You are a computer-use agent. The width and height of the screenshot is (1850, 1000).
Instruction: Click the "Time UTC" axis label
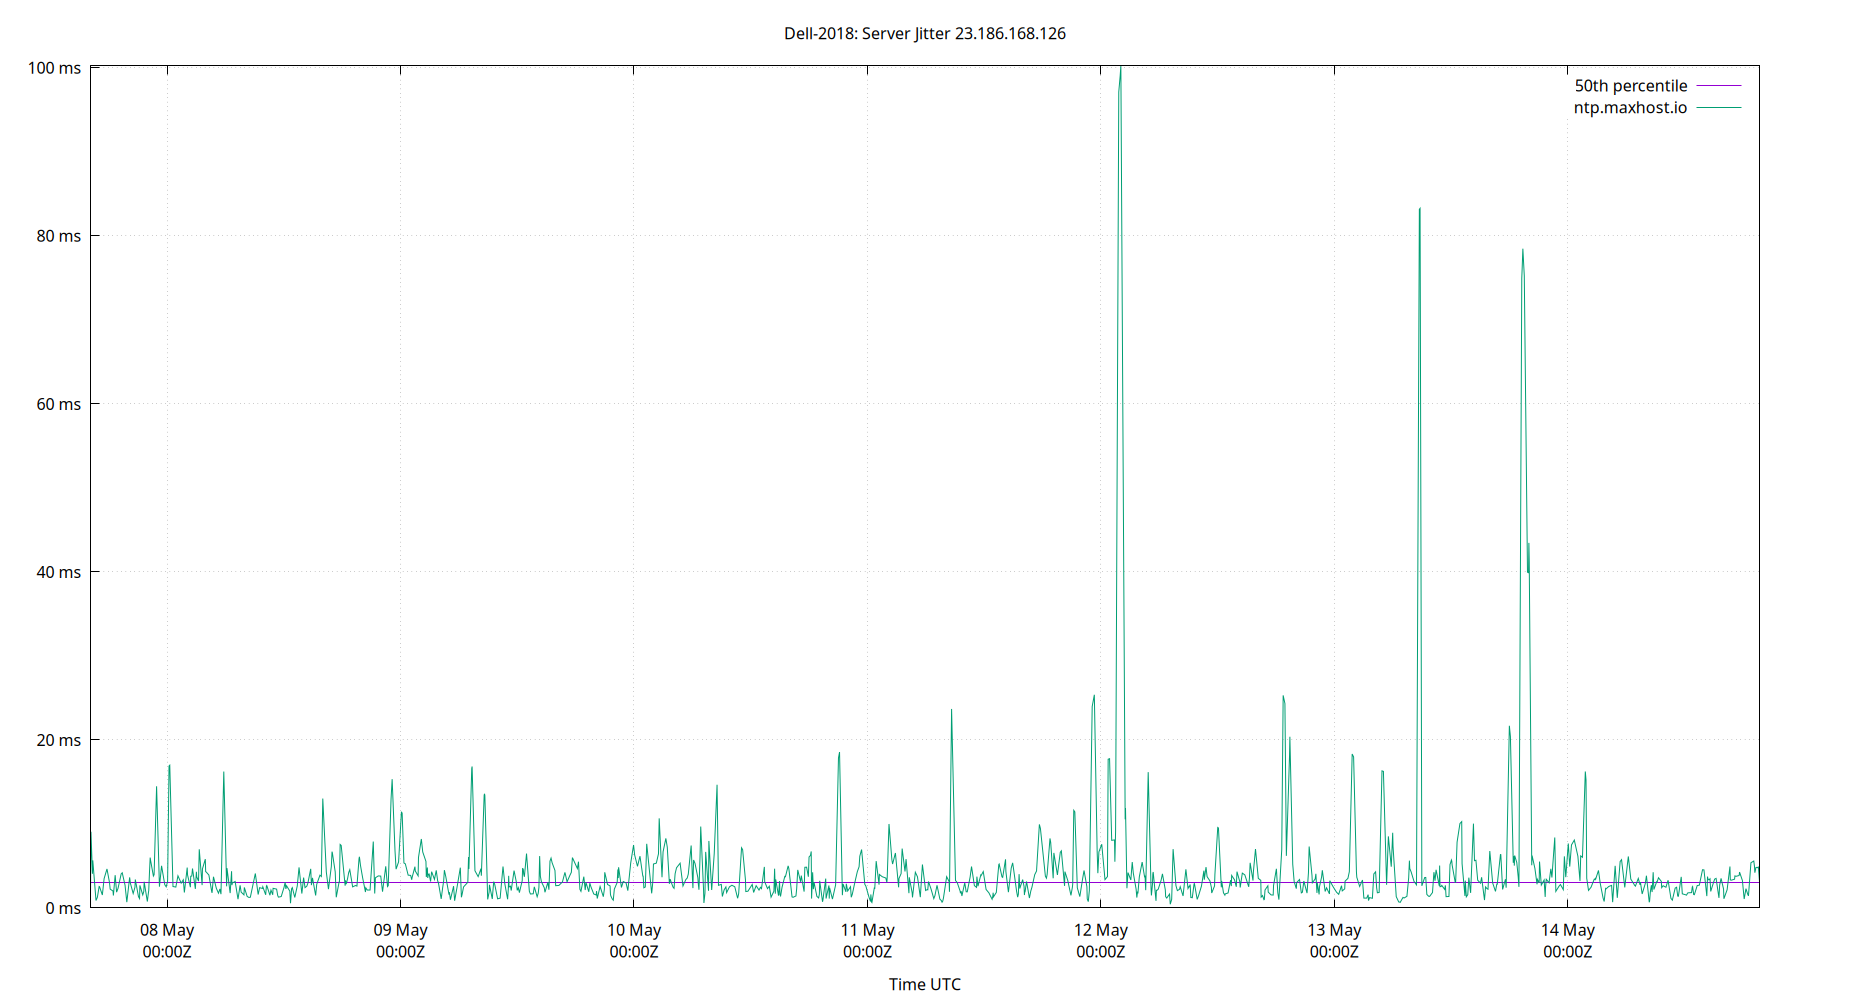click(x=924, y=984)
